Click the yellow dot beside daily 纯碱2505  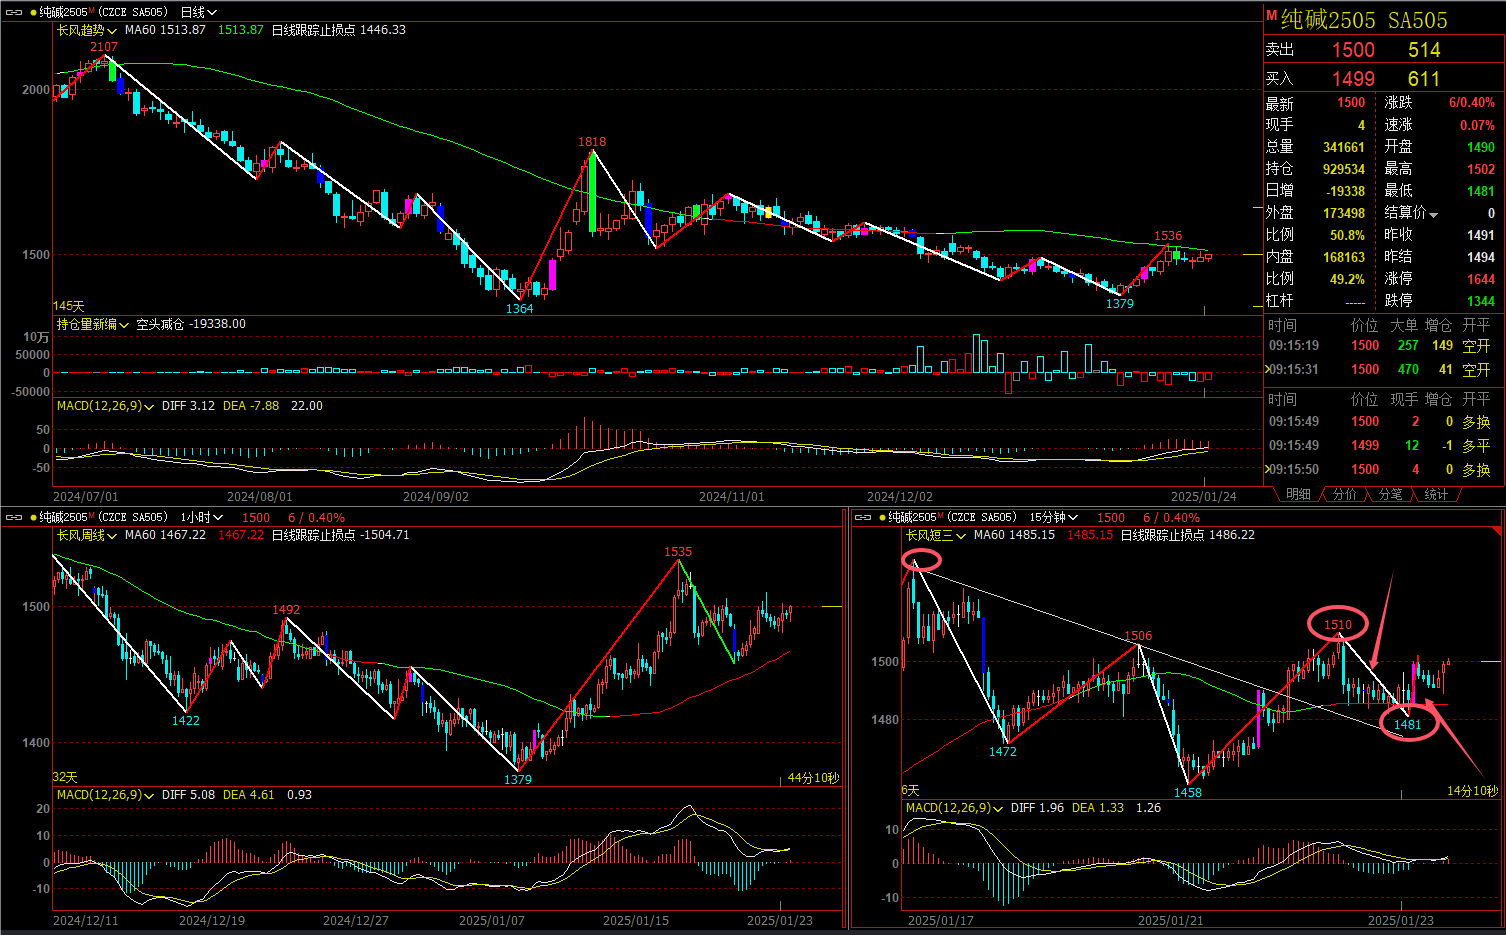pos(34,12)
